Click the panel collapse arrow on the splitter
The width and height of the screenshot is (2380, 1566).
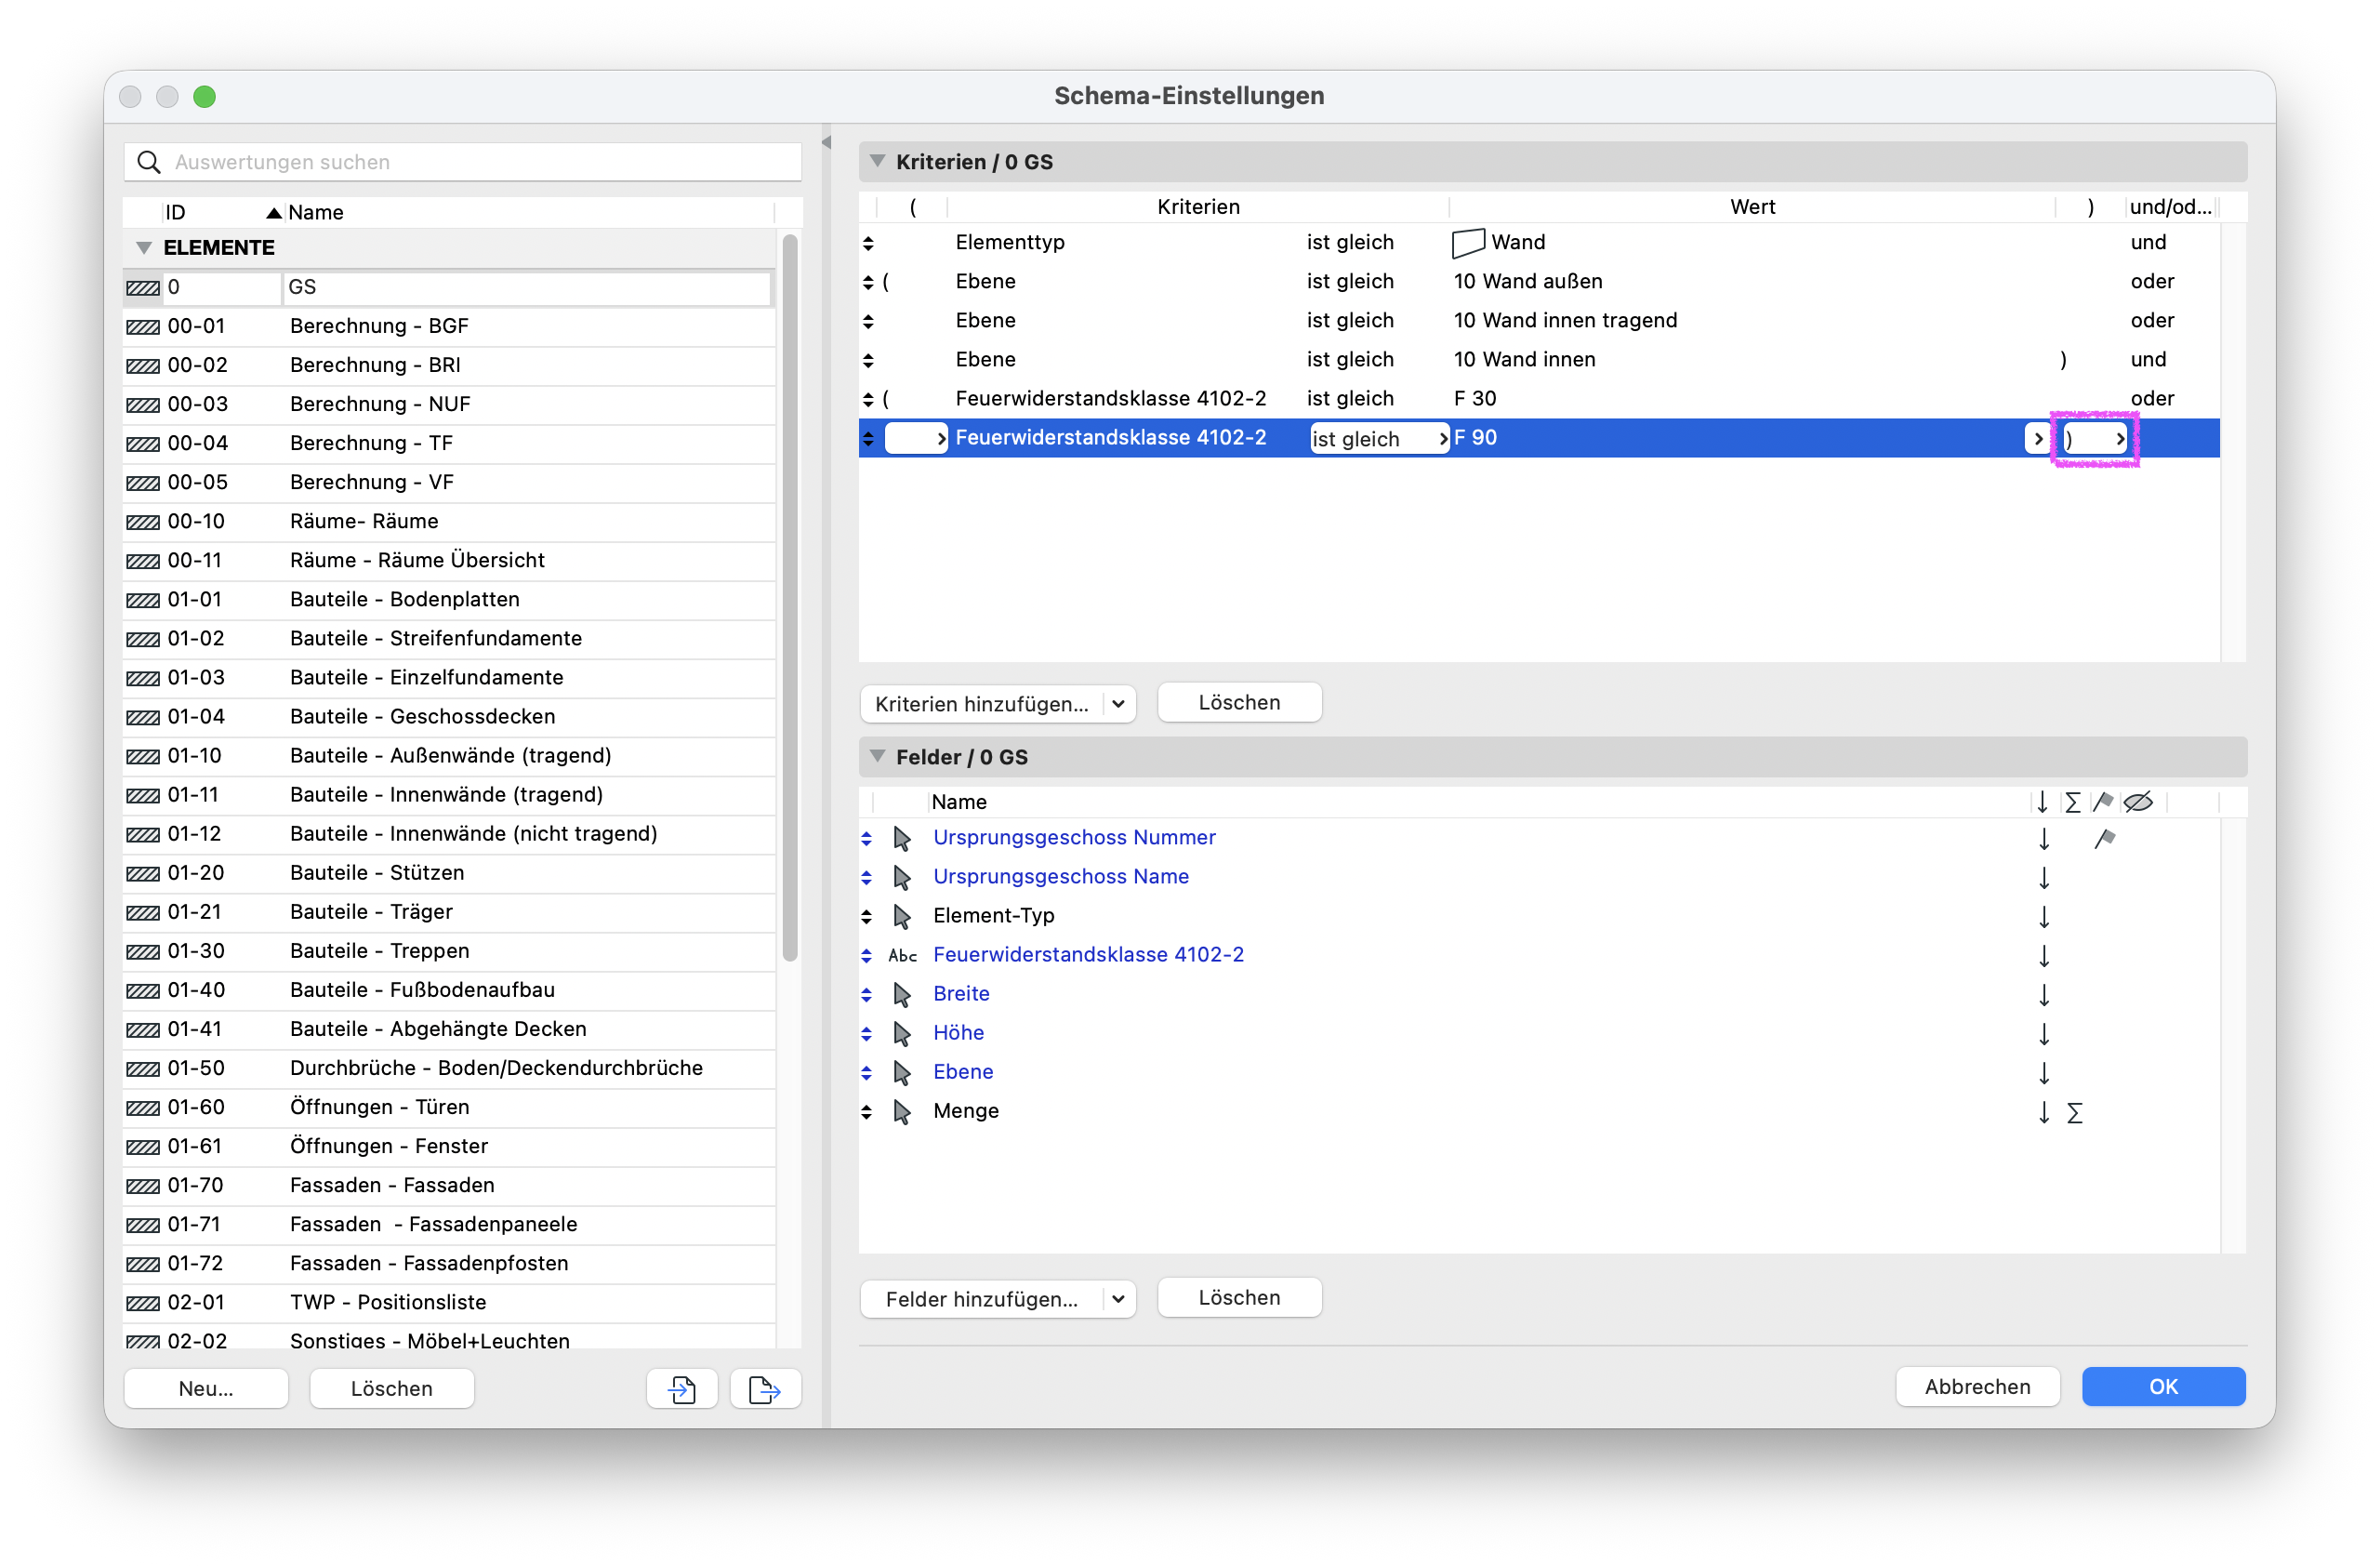pos(826,142)
